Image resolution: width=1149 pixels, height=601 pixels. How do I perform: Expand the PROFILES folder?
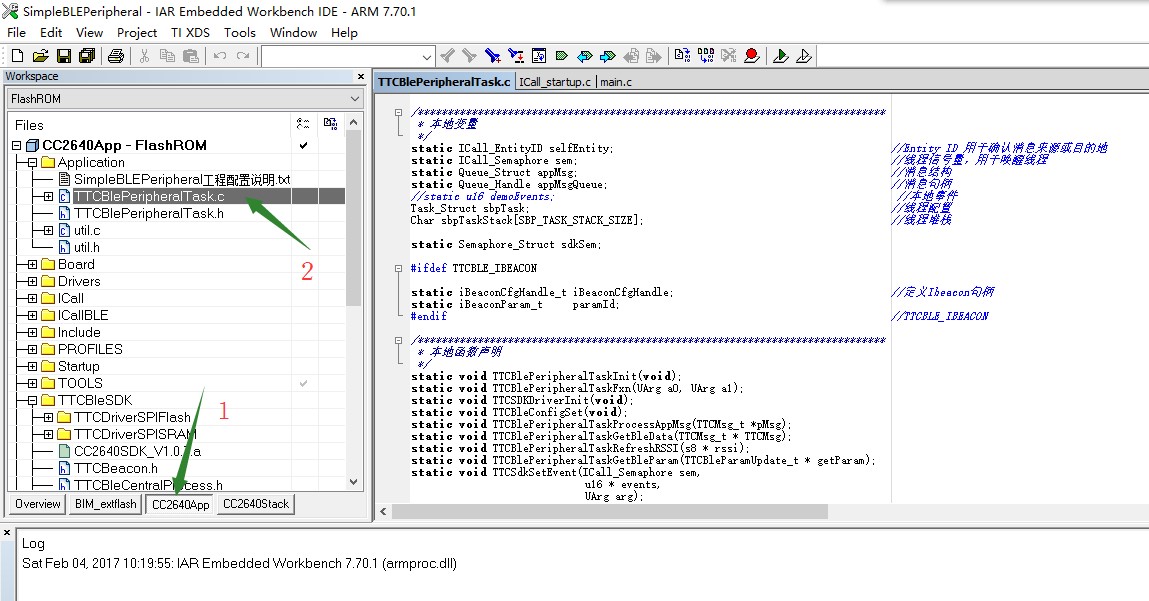(32, 350)
